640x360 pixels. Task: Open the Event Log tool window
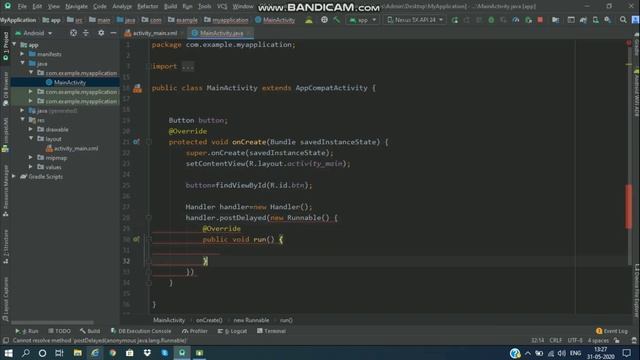tap(611, 331)
